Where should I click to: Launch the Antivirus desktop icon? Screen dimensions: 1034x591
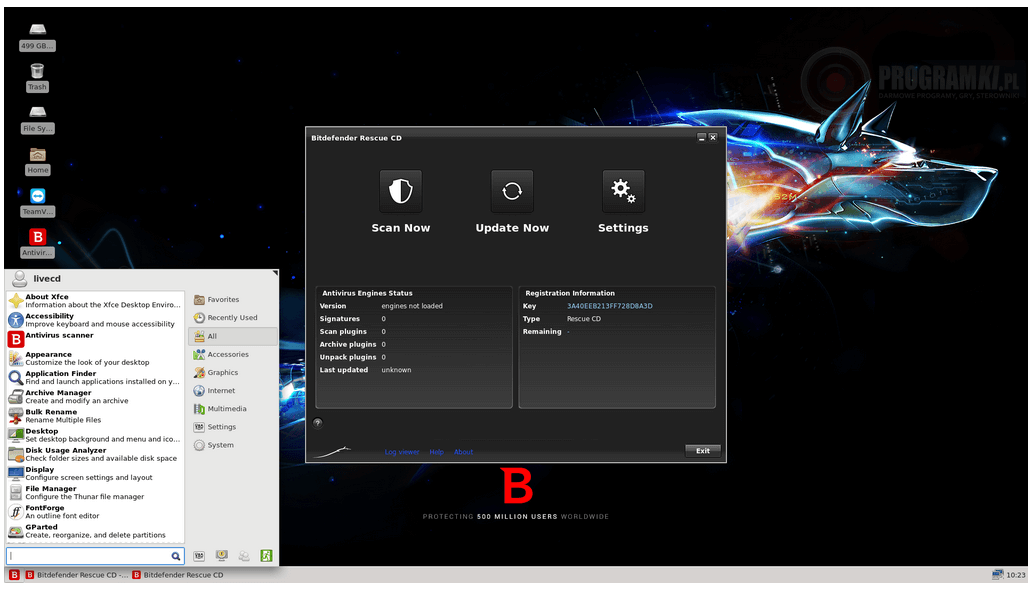[x=38, y=243]
